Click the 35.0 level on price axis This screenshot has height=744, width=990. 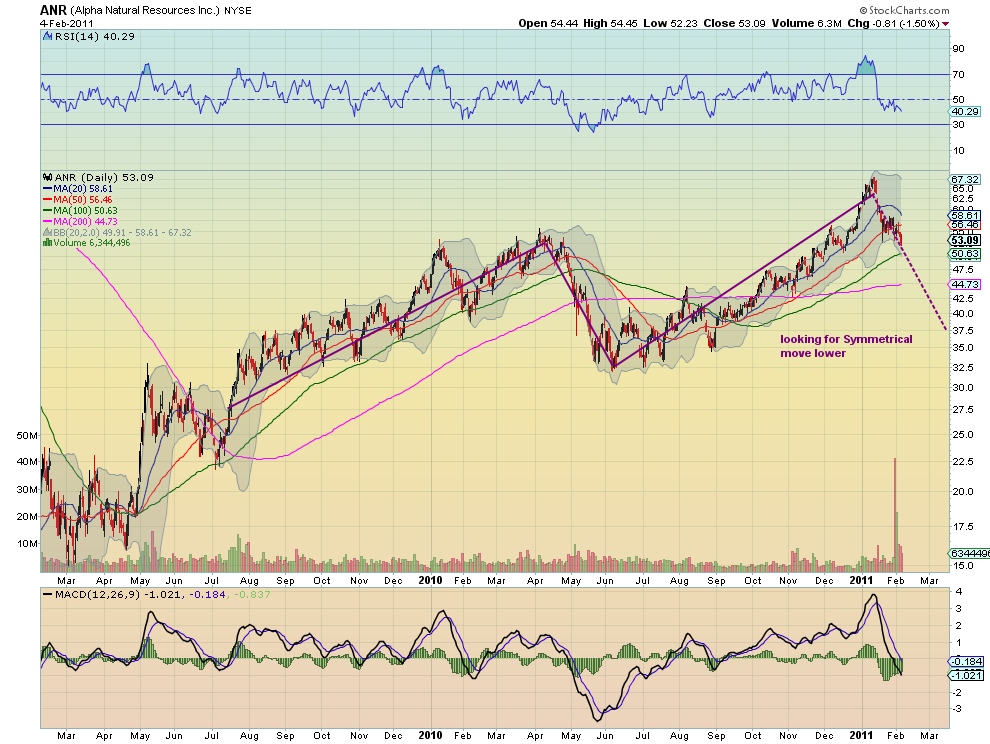(x=963, y=348)
